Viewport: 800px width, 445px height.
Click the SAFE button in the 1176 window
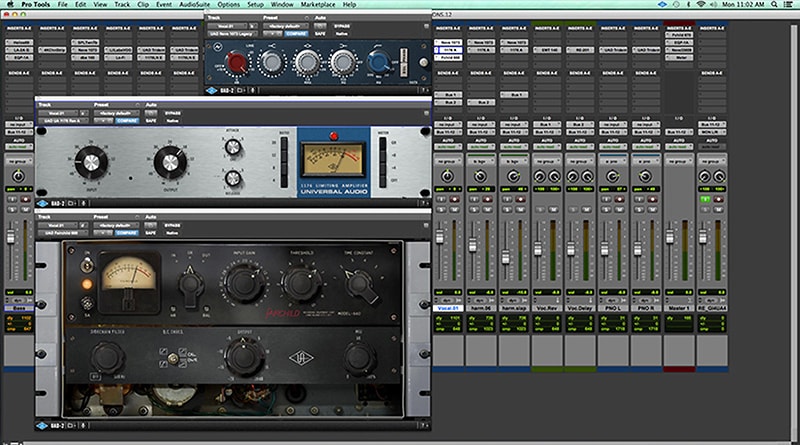(x=151, y=121)
